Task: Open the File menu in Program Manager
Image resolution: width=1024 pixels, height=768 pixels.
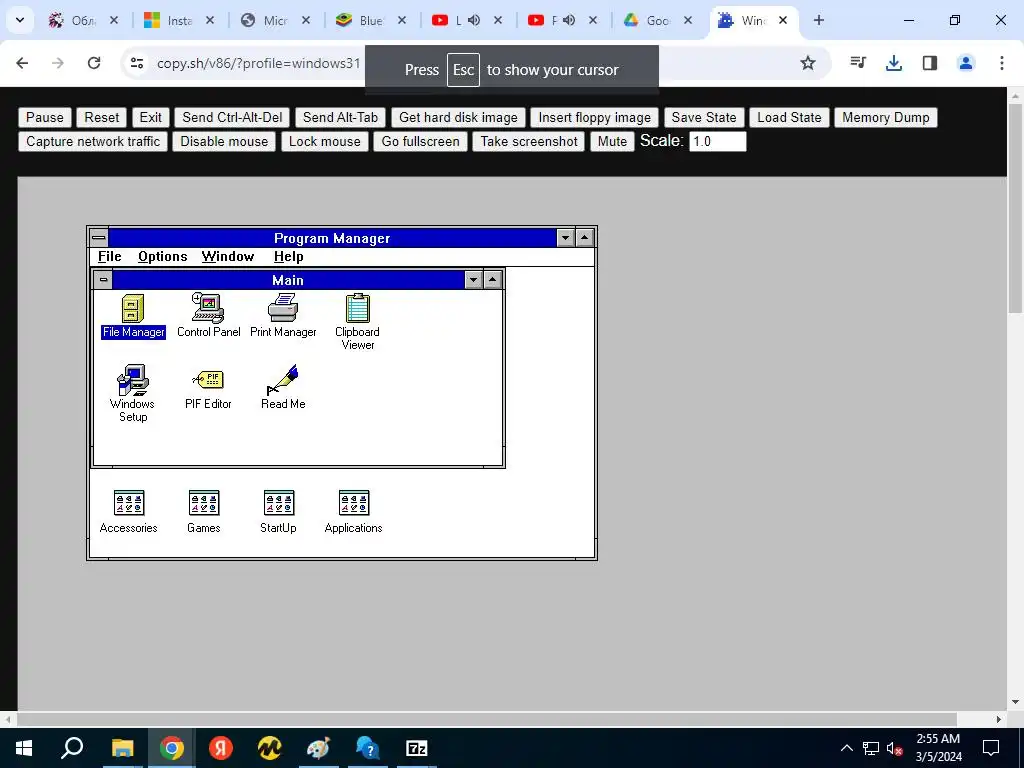Action: tap(110, 257)
